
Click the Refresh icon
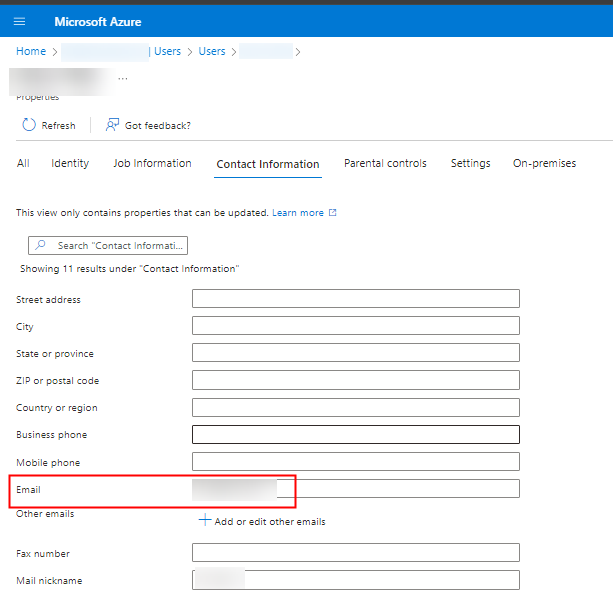tap(29, 125)
